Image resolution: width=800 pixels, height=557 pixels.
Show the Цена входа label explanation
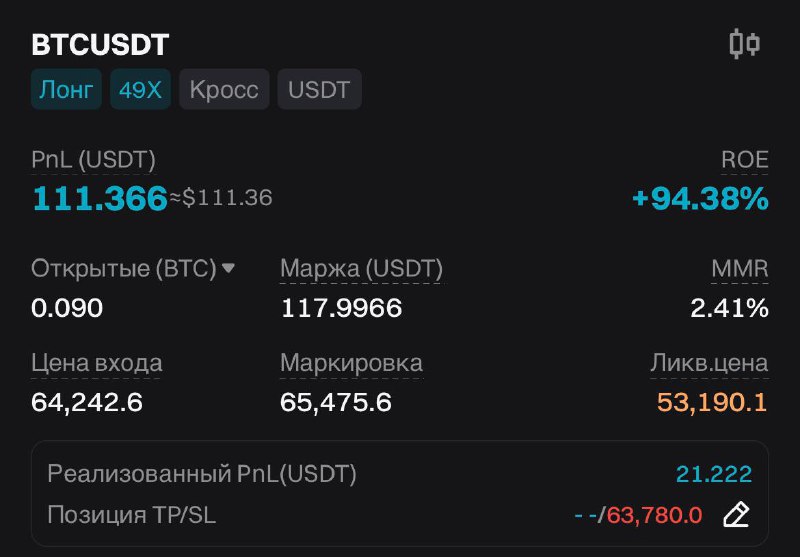point(96,363)
